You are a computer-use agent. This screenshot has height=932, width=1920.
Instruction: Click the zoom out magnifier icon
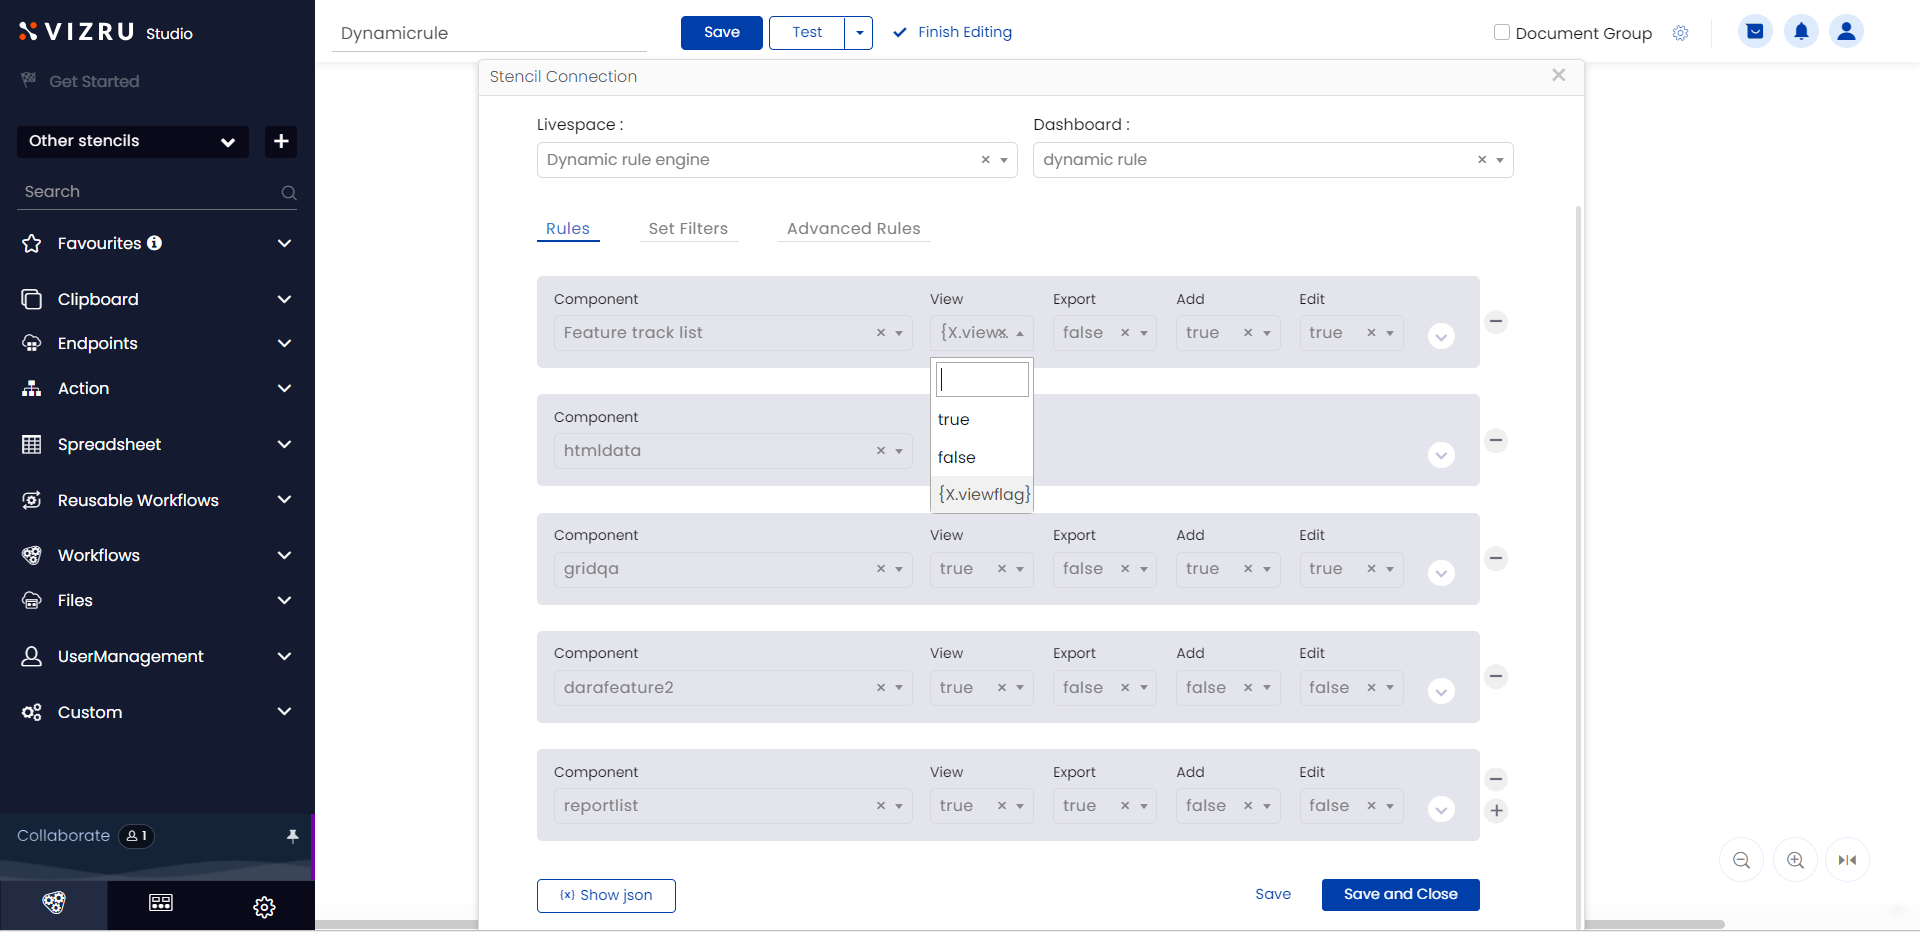tap(1741, 860)
